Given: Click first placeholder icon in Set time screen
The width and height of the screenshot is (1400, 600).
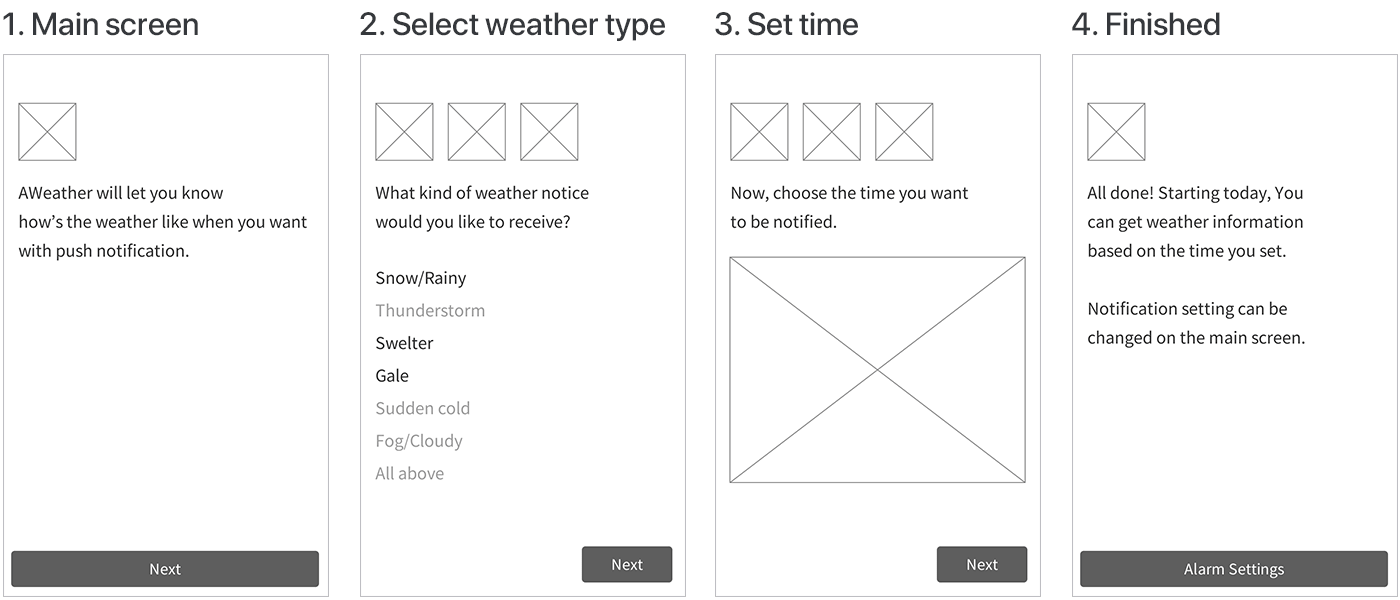Looking at the screenshot, I should pyautogui.click(x=759, y=132).
